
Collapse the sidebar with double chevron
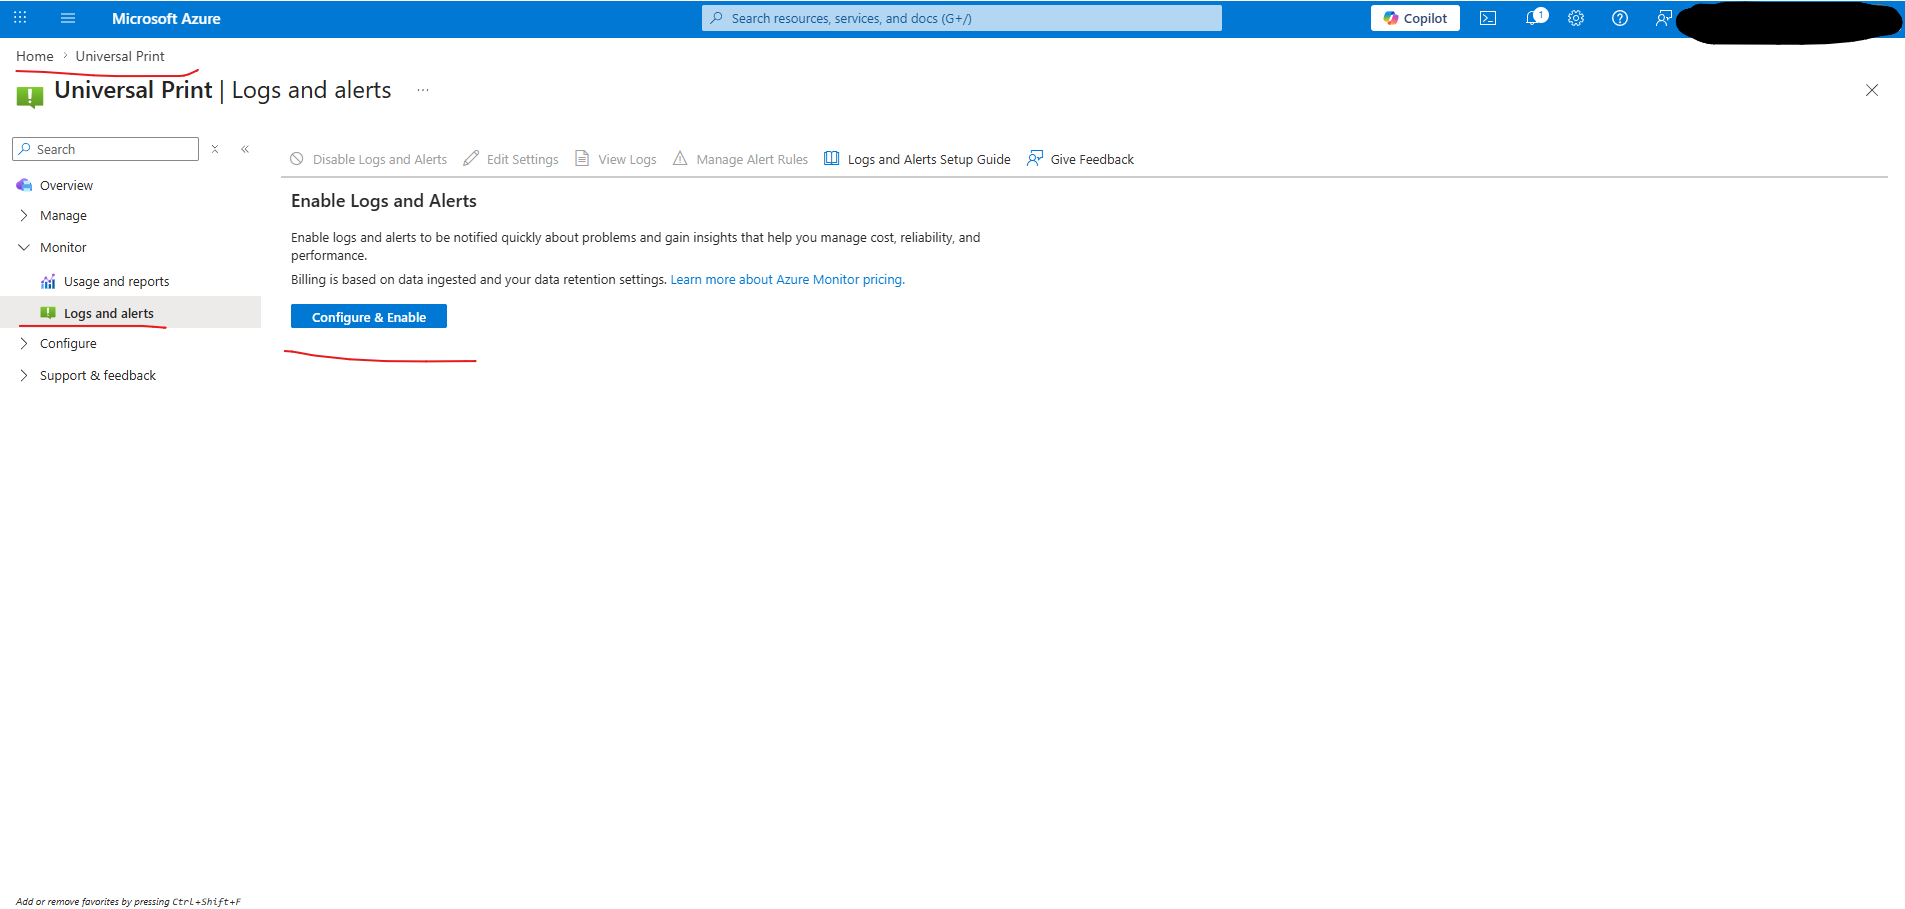click(x=245, y=149)
